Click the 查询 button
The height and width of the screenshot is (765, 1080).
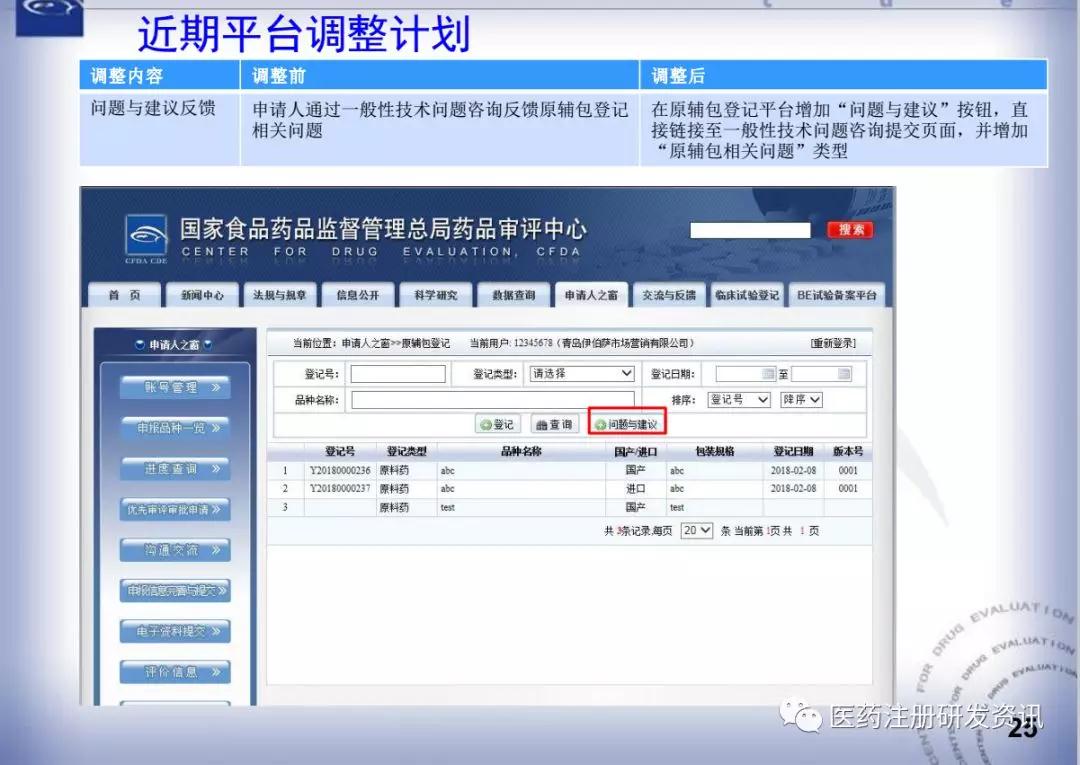tap(554, 424)
